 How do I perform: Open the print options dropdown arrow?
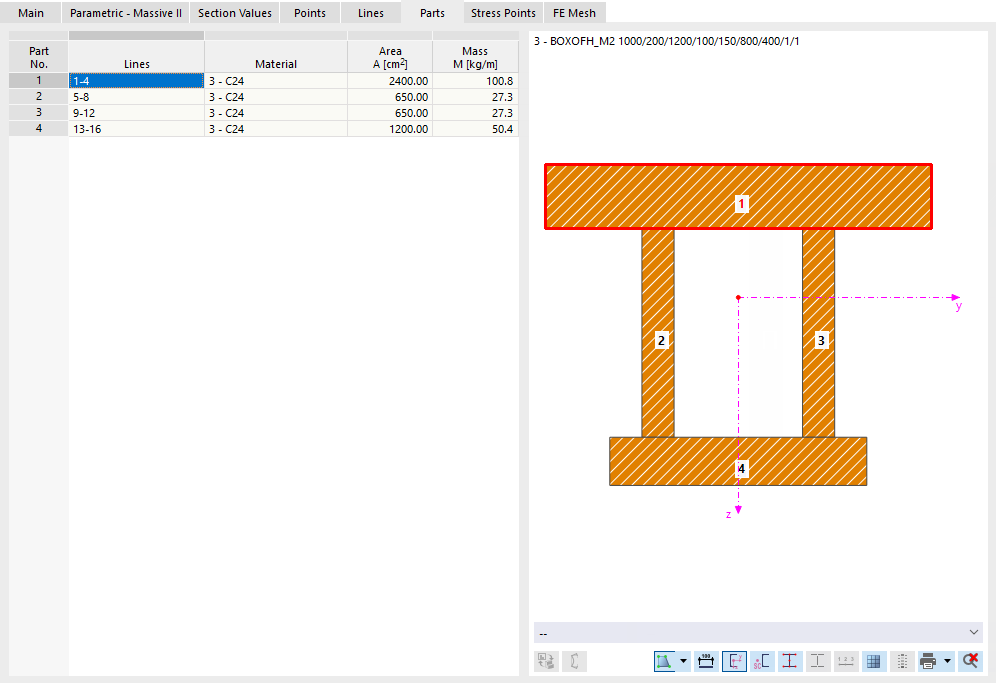pyautogui.click(x=947, y=661)
